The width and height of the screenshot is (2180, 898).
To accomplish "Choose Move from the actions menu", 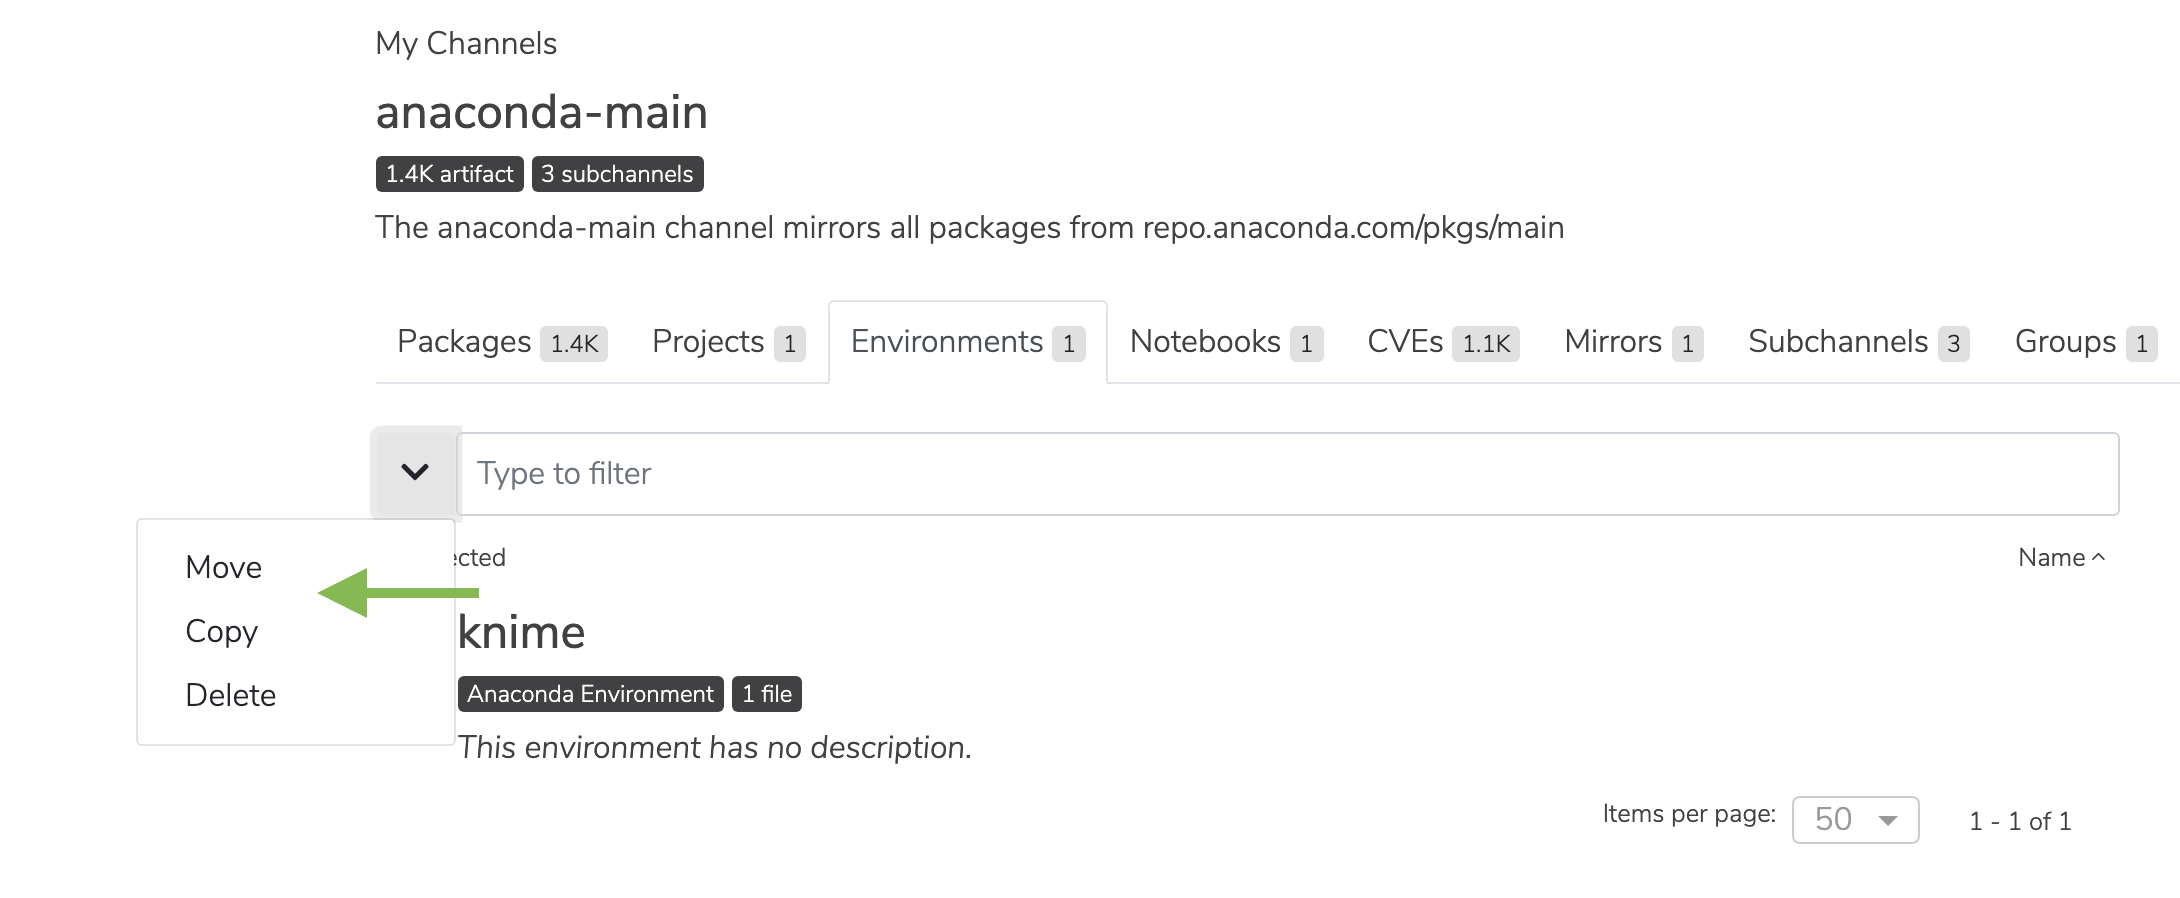I will (x=223, y=567).
